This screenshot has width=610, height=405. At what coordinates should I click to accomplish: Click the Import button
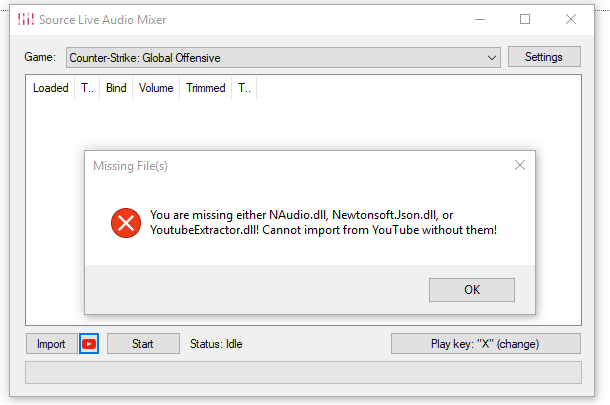point(51,344)
